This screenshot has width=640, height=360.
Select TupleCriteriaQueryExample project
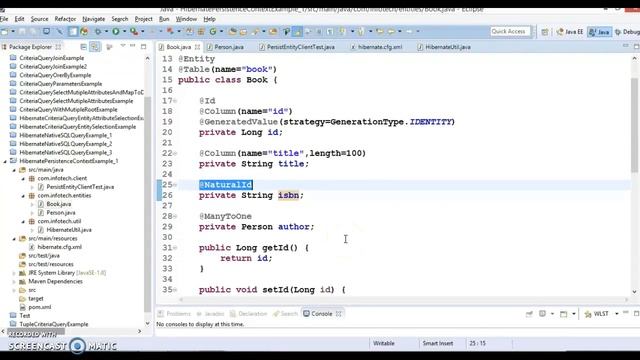(x=53, y=324)
